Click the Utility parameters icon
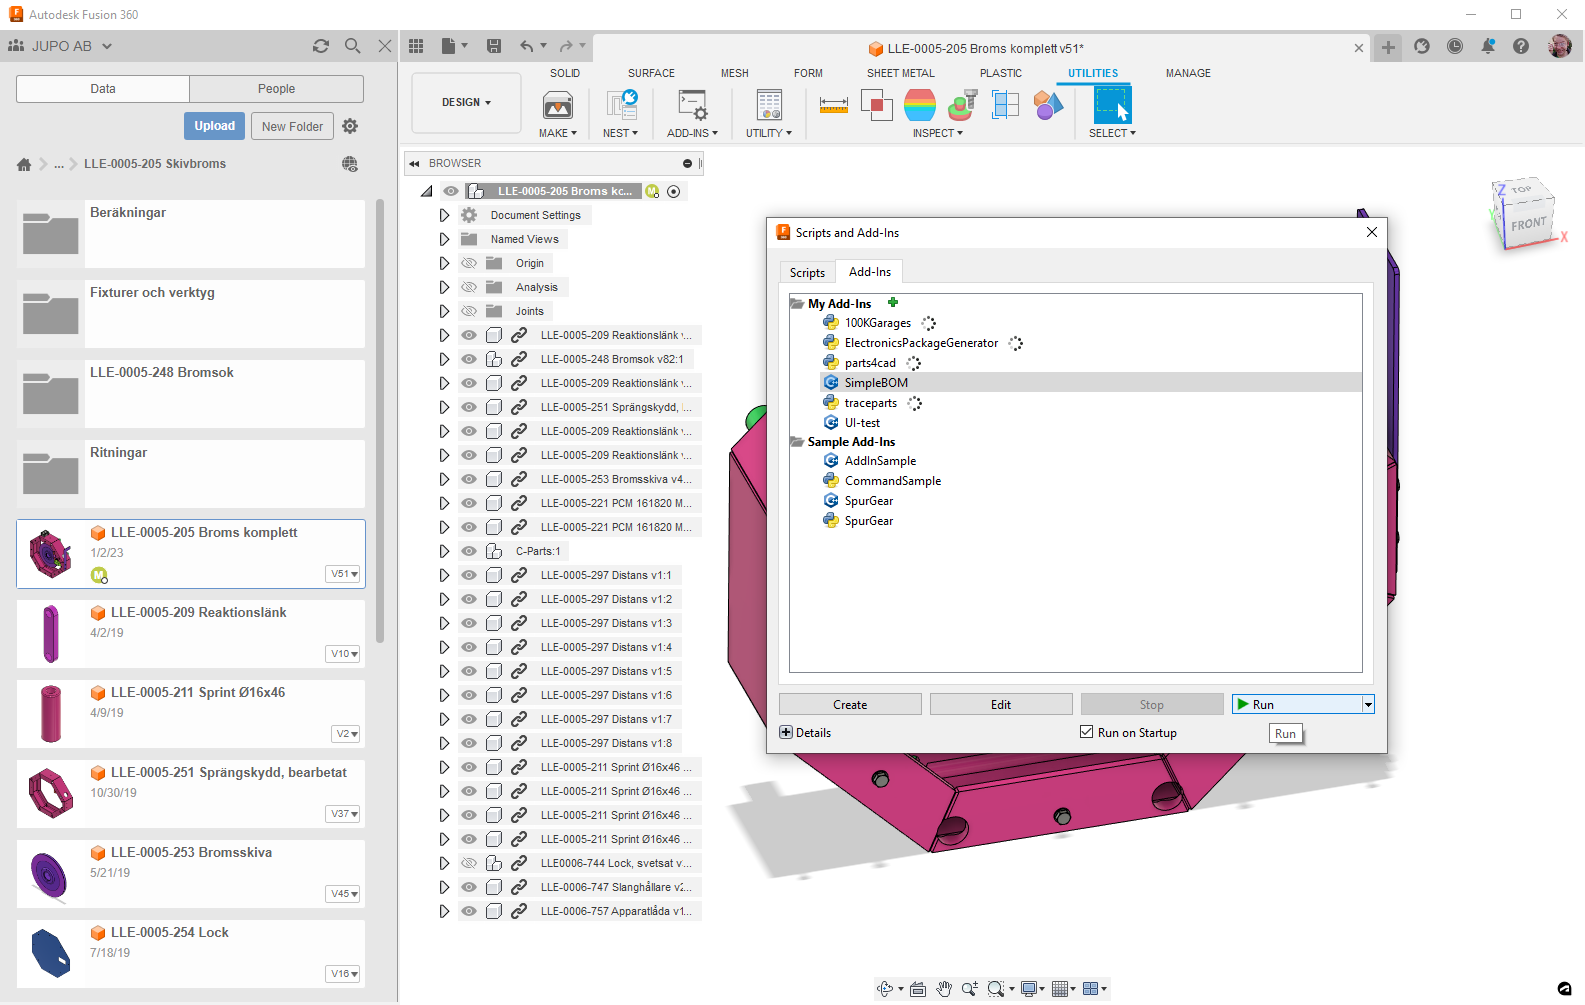This screenshot has height=1005, width=1585. pos(769,105)
